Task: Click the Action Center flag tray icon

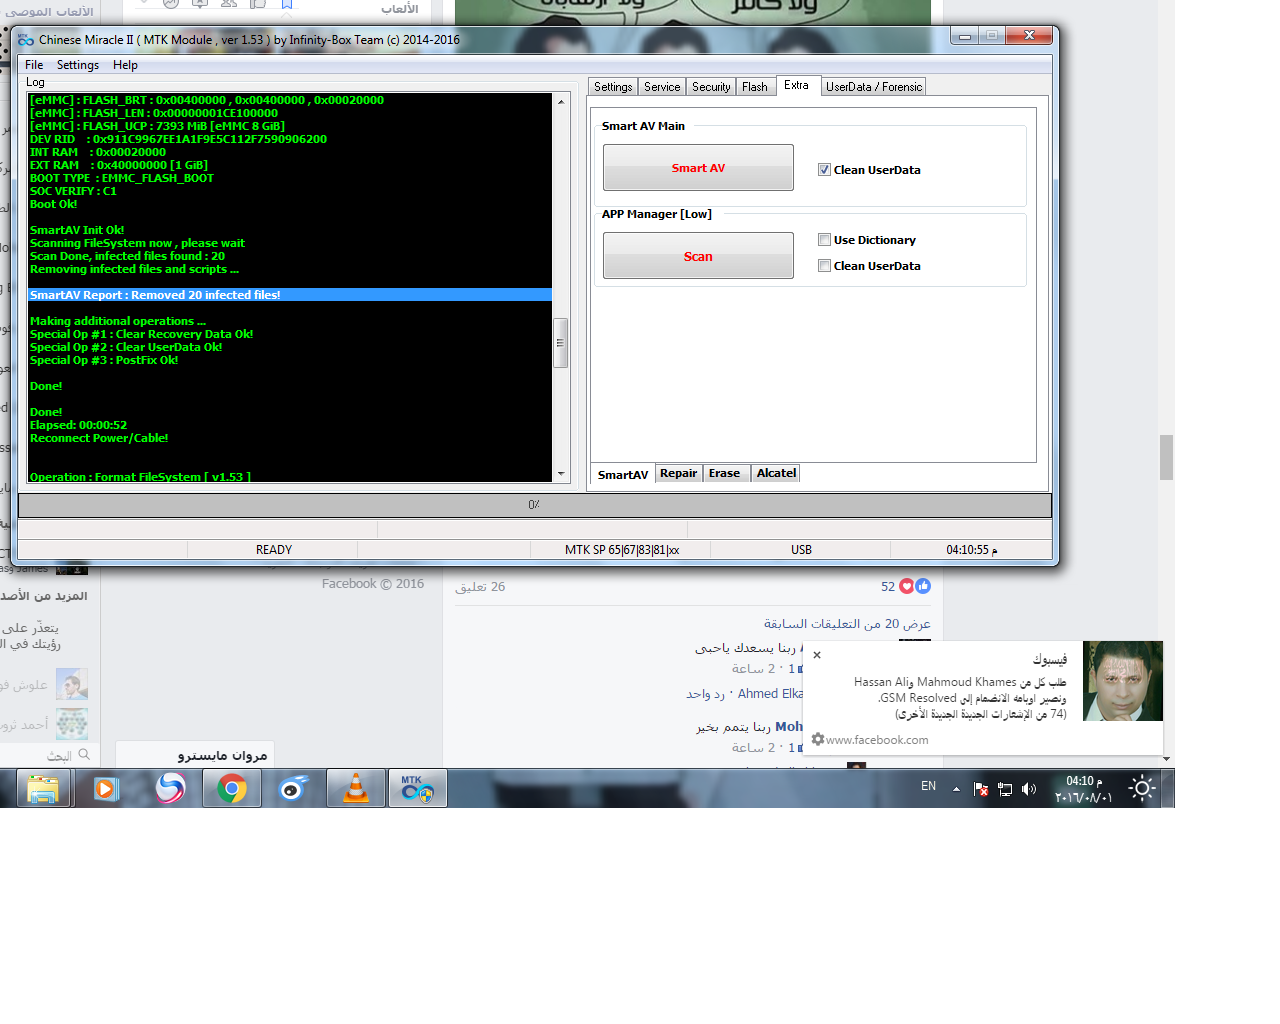Action: 981,789
